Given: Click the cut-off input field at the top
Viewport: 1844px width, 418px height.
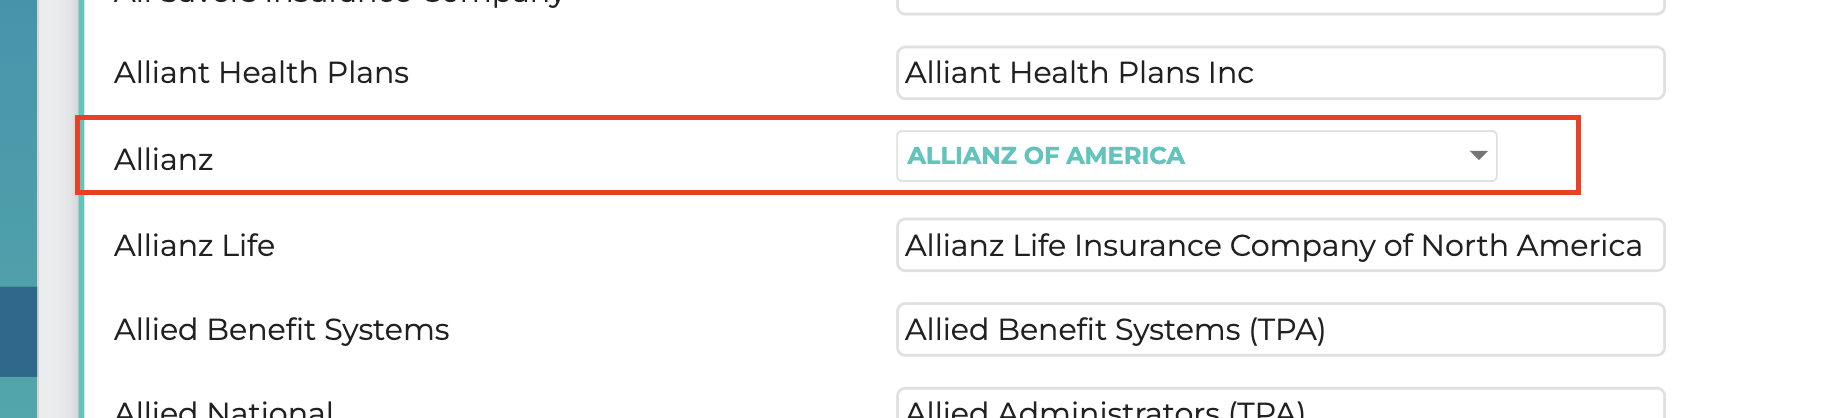Looking at the screenshot, I should tap(1280, 6).
